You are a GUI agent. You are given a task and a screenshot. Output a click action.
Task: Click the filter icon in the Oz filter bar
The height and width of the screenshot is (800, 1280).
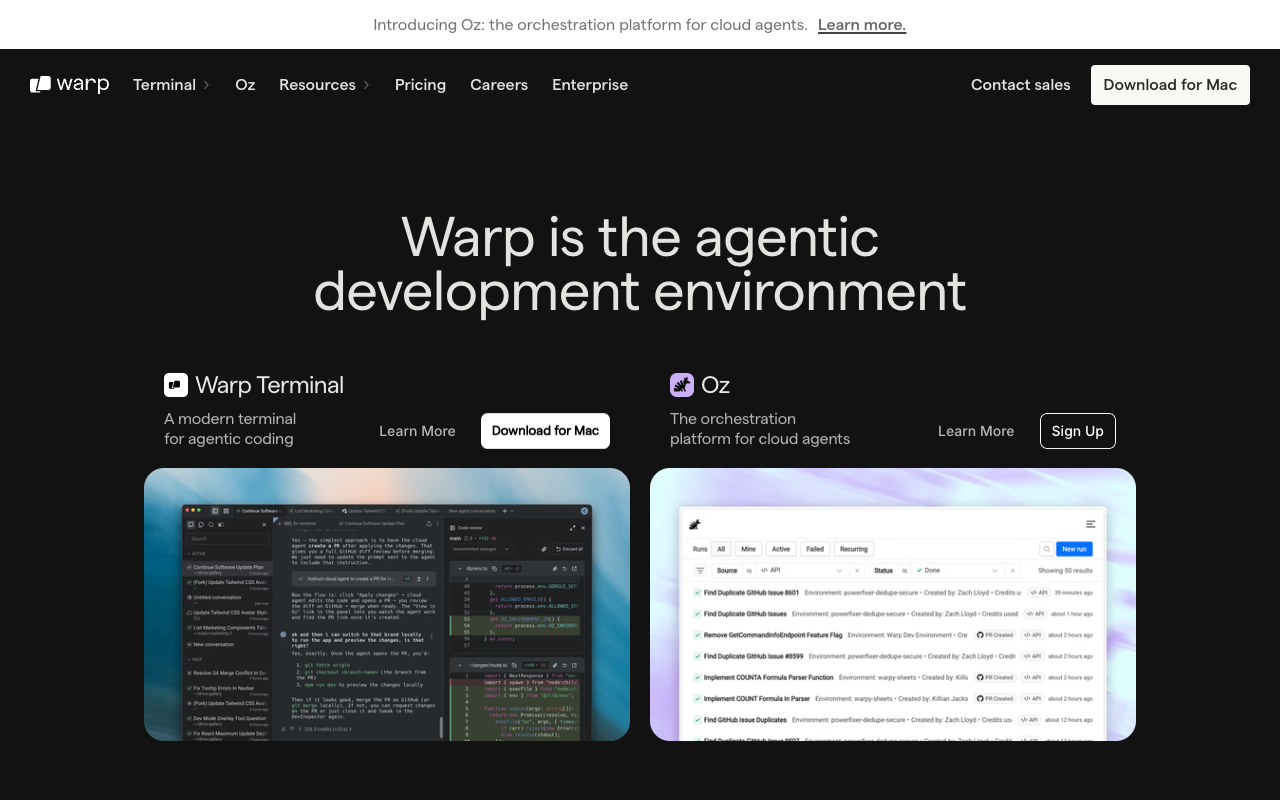pyautogui.click(x=699, y=570)
